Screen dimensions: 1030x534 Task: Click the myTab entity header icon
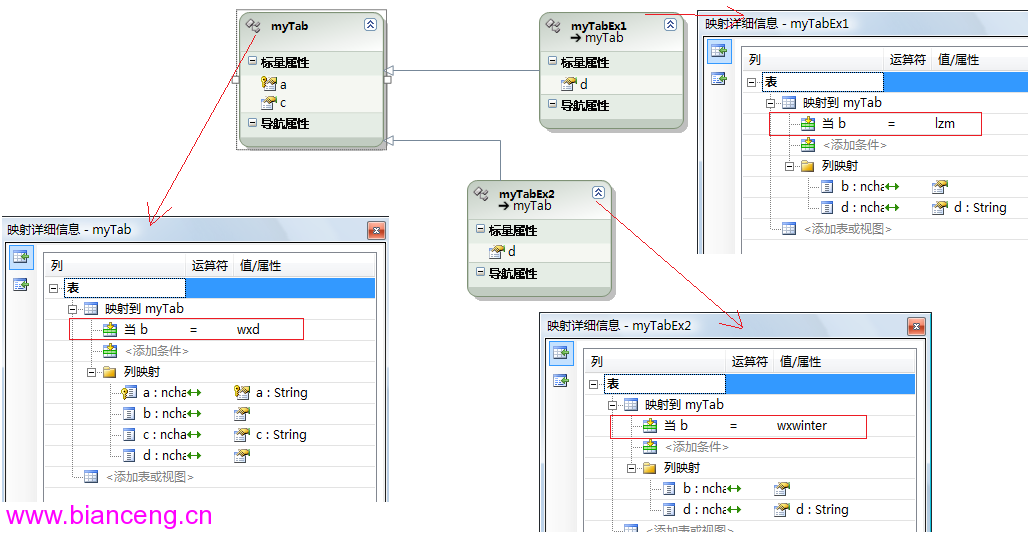click(253, 26)
